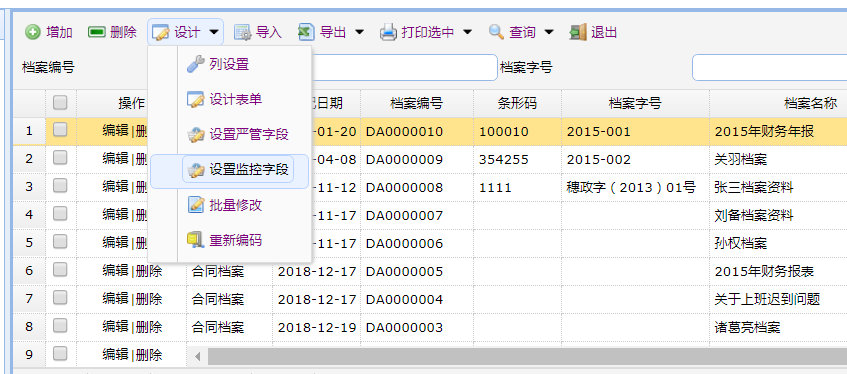847x374 pixels.
Task: Check the checkbox in row 2
Action: click(60, 157)
